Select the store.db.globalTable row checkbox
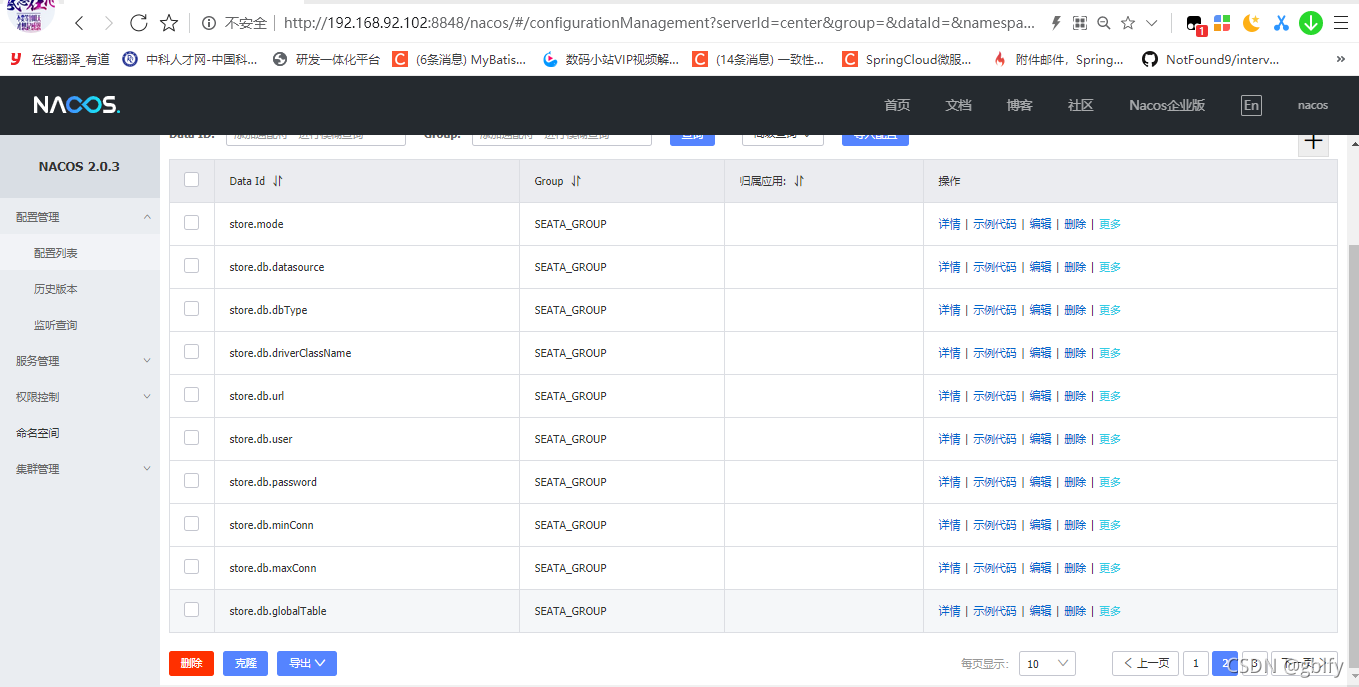Screen dimensions: 1359x687 click(x=192, y=610)
